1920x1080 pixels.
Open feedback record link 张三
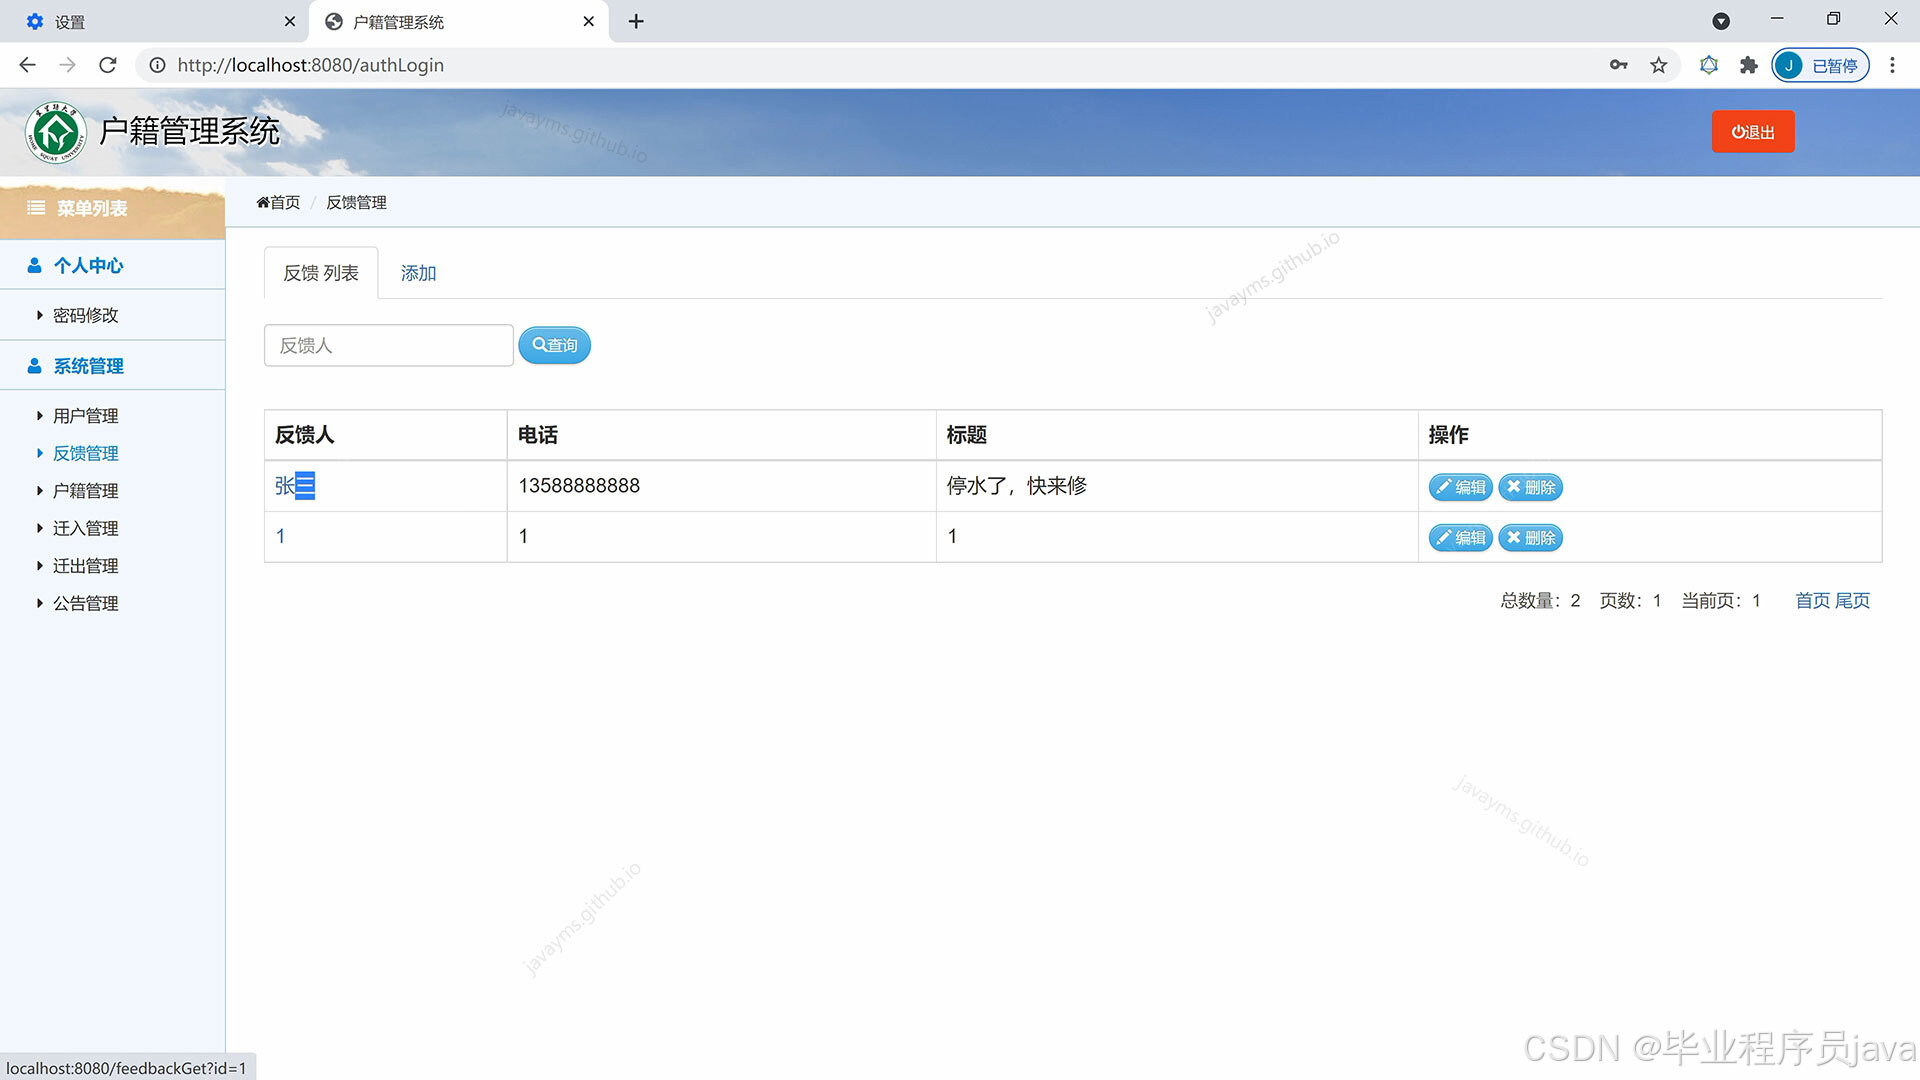[x=295, y=486]
